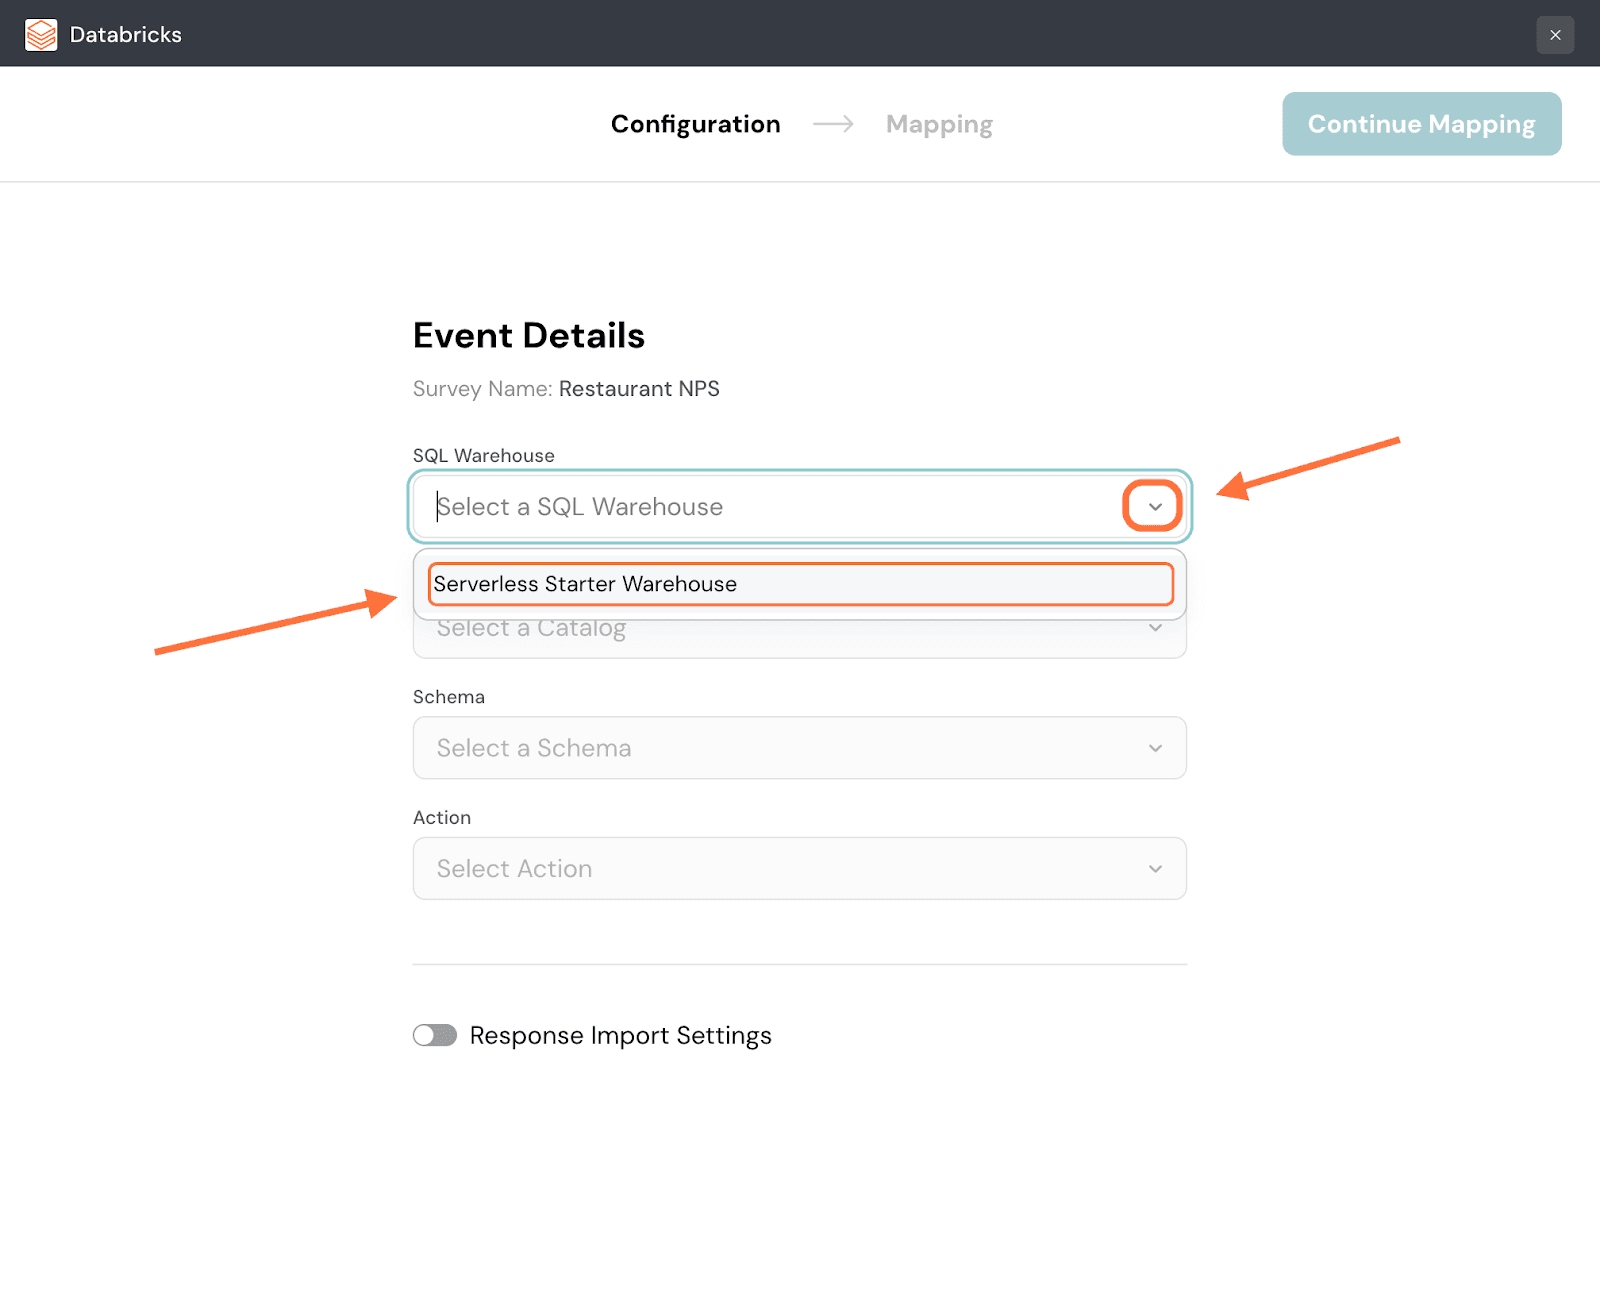Open the Select Action dropdown
1600x1305 pixels.
click(780, 869)
